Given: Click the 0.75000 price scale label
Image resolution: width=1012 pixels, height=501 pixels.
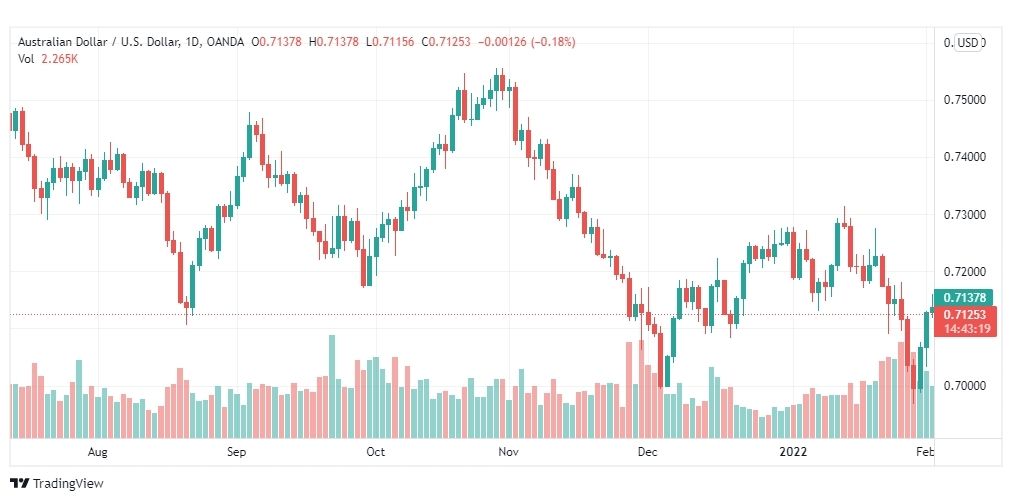Looking at the screenshot, I should point(965,99).
